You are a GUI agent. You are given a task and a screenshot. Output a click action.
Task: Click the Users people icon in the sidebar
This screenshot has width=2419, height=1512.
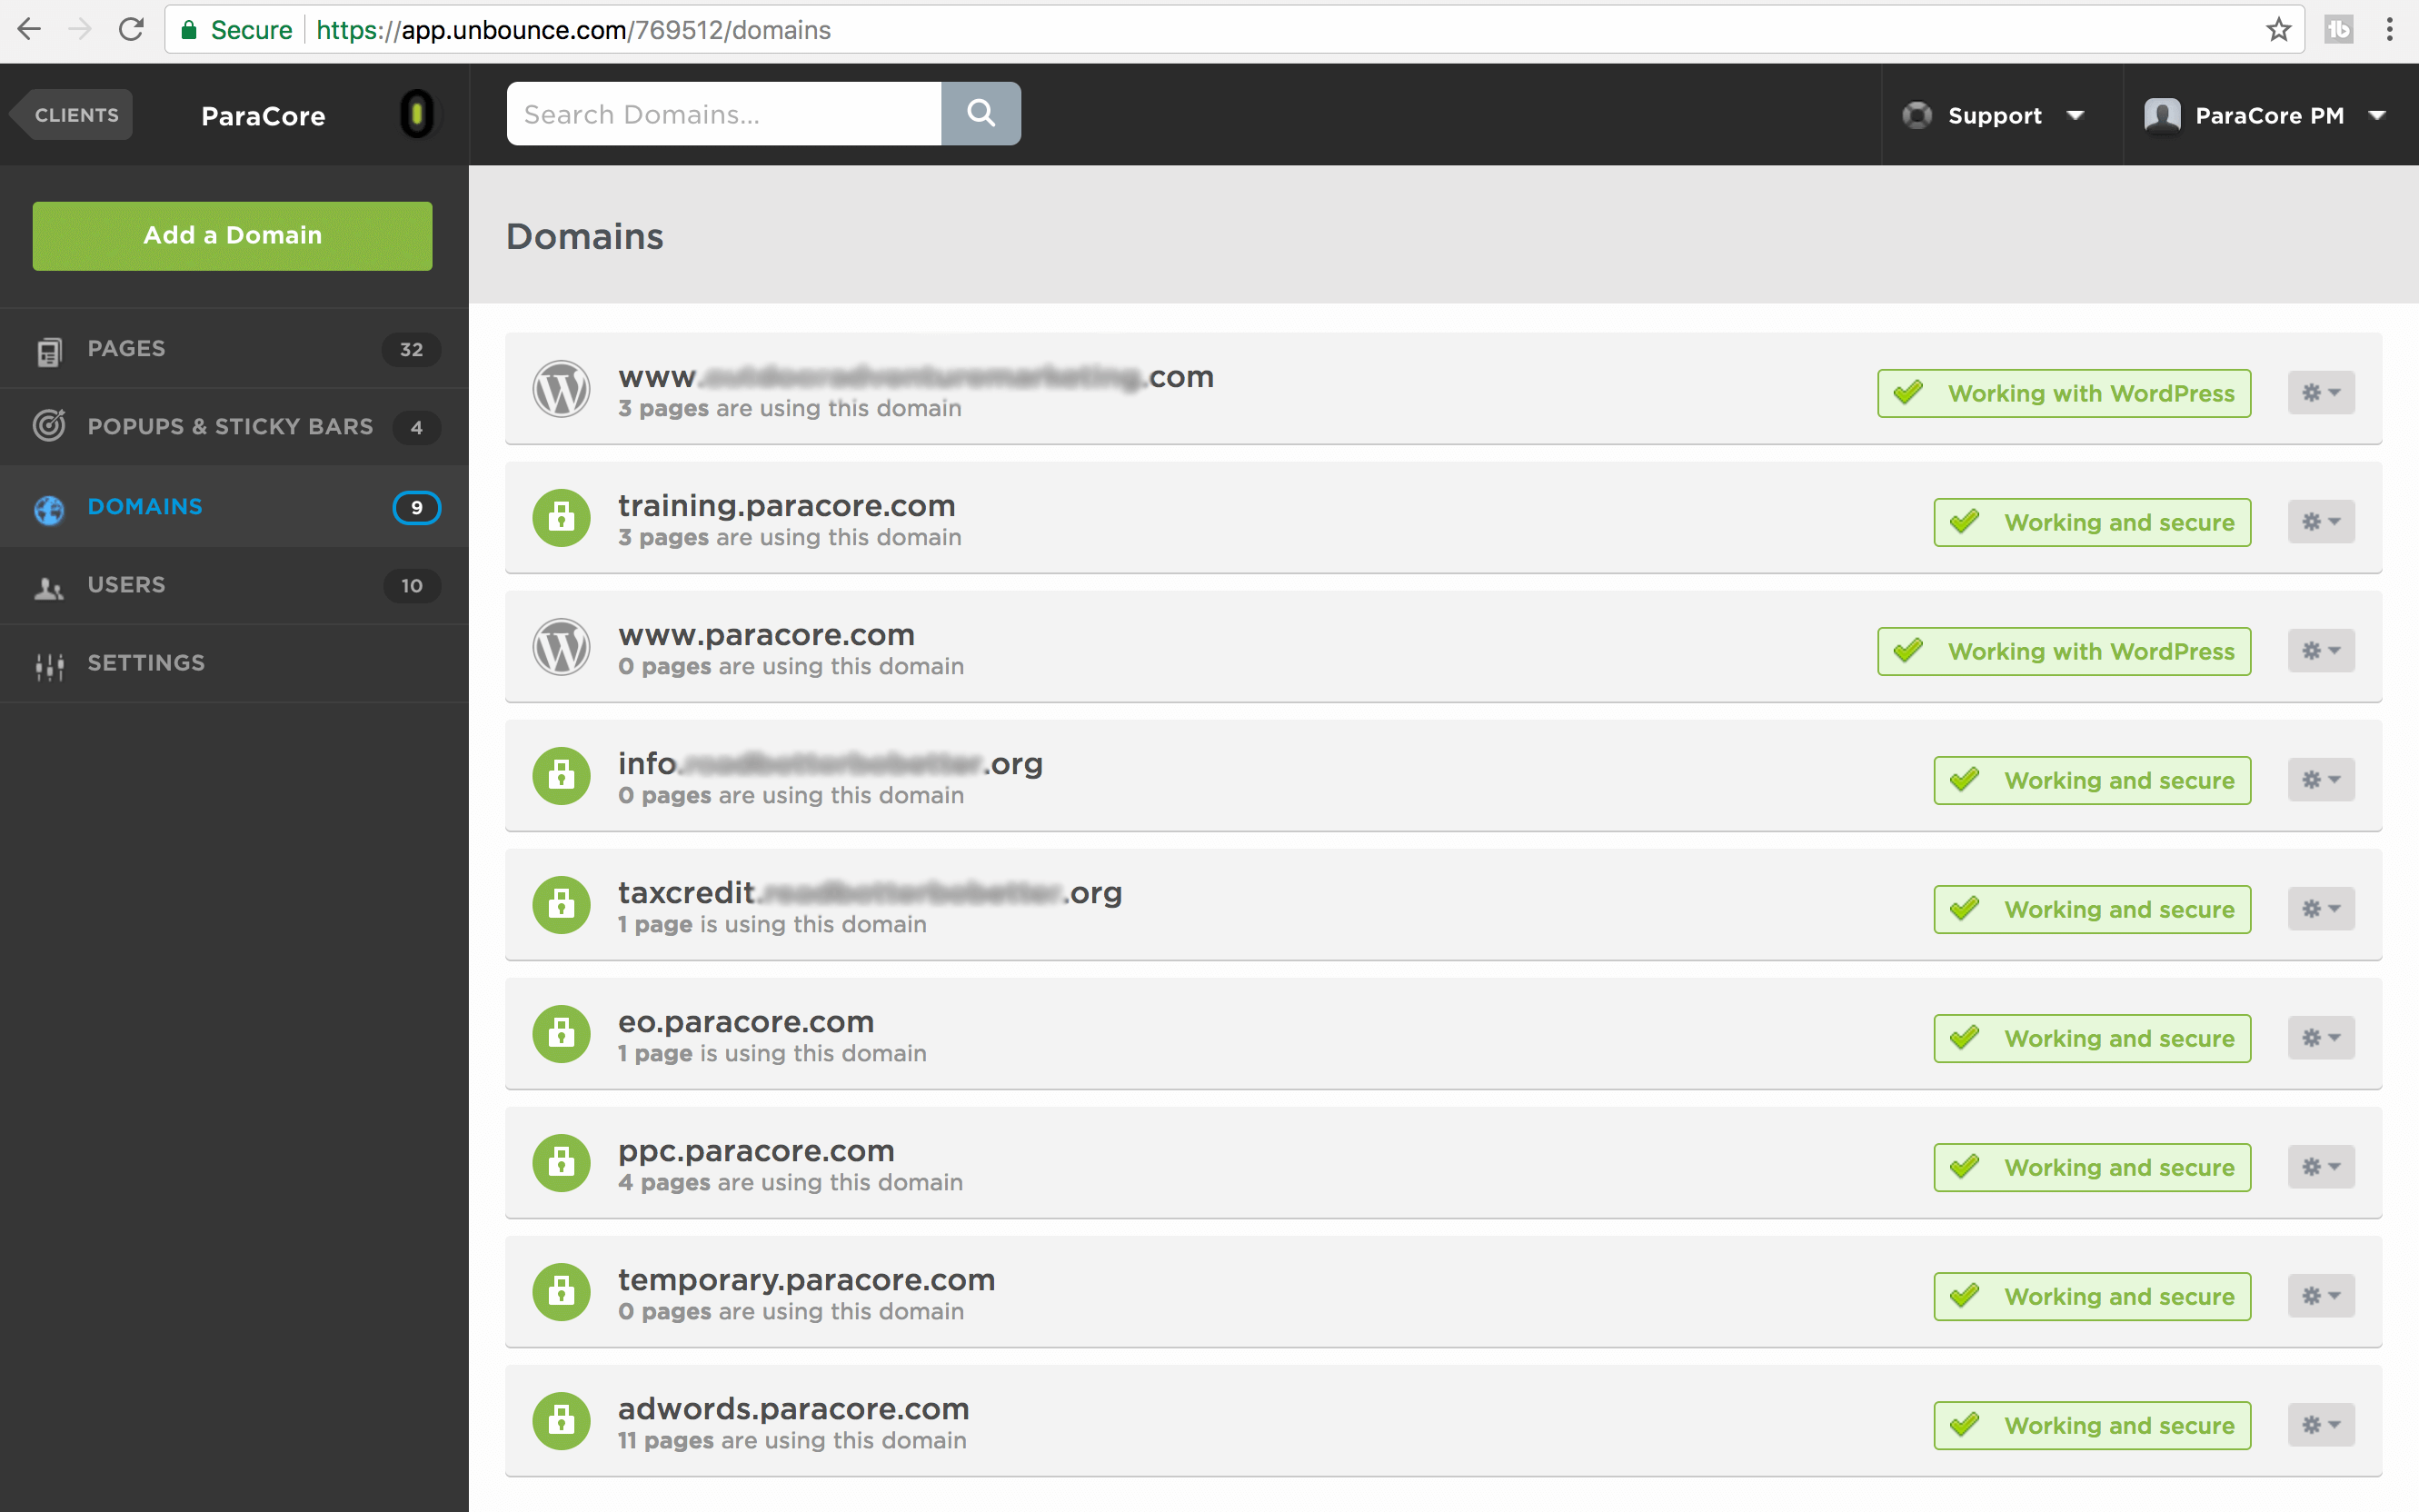(49, 588)
